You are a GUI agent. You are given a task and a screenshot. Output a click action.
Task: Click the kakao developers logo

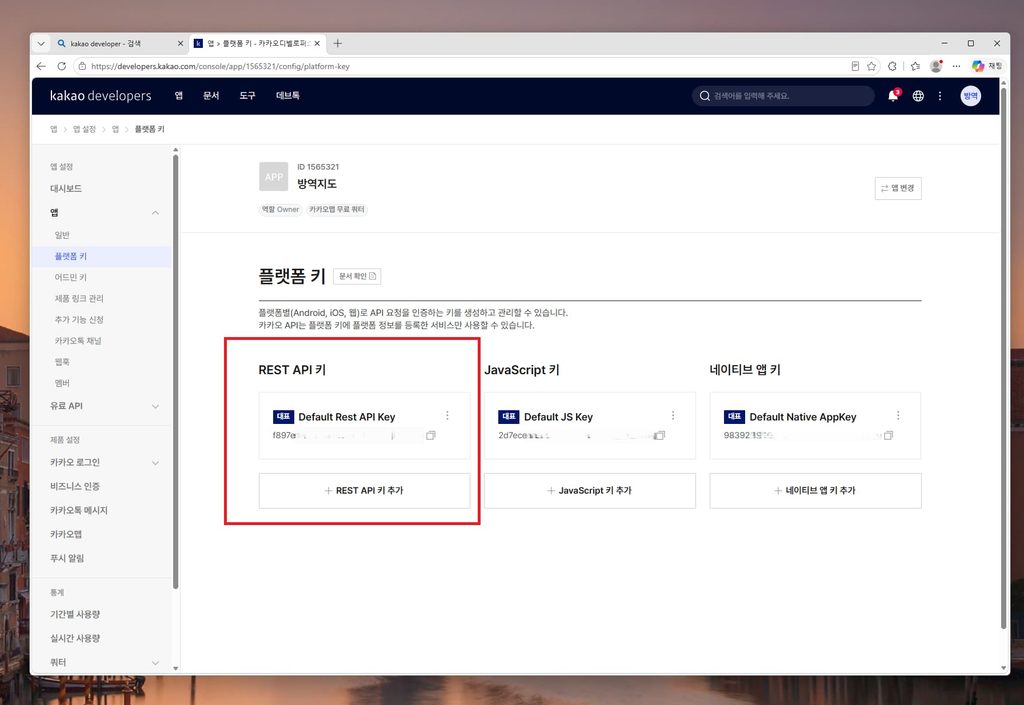tap(101, 95)
